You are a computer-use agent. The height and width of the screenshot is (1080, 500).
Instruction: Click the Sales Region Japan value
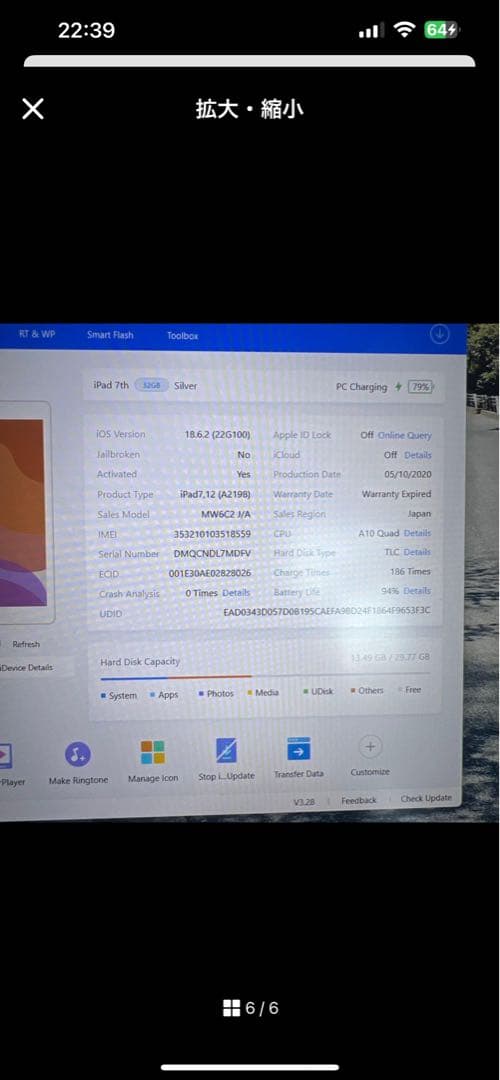pyautogui.click(x=419, y=514)
